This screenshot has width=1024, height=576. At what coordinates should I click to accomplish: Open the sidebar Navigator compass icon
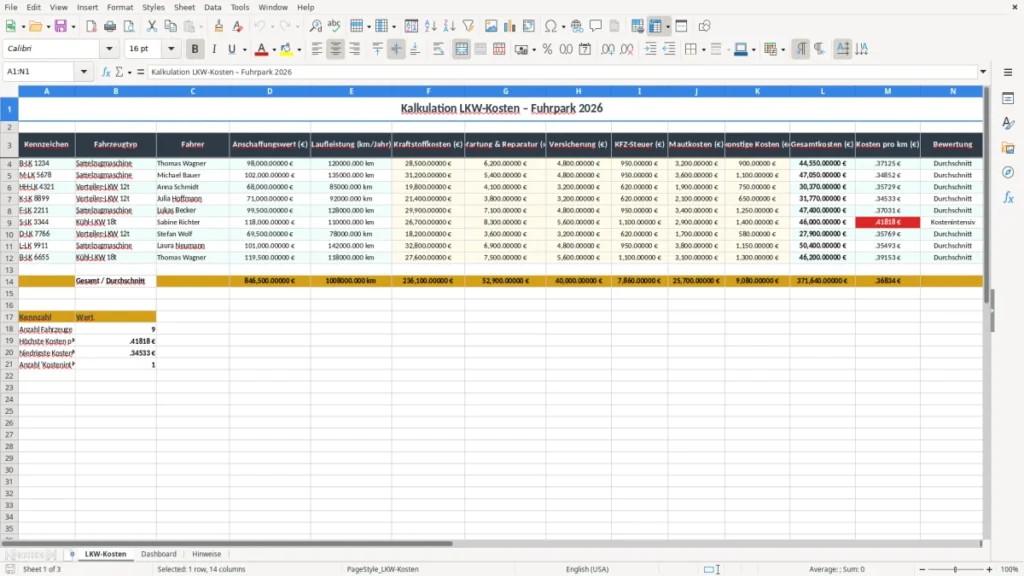pos(1008,172)
